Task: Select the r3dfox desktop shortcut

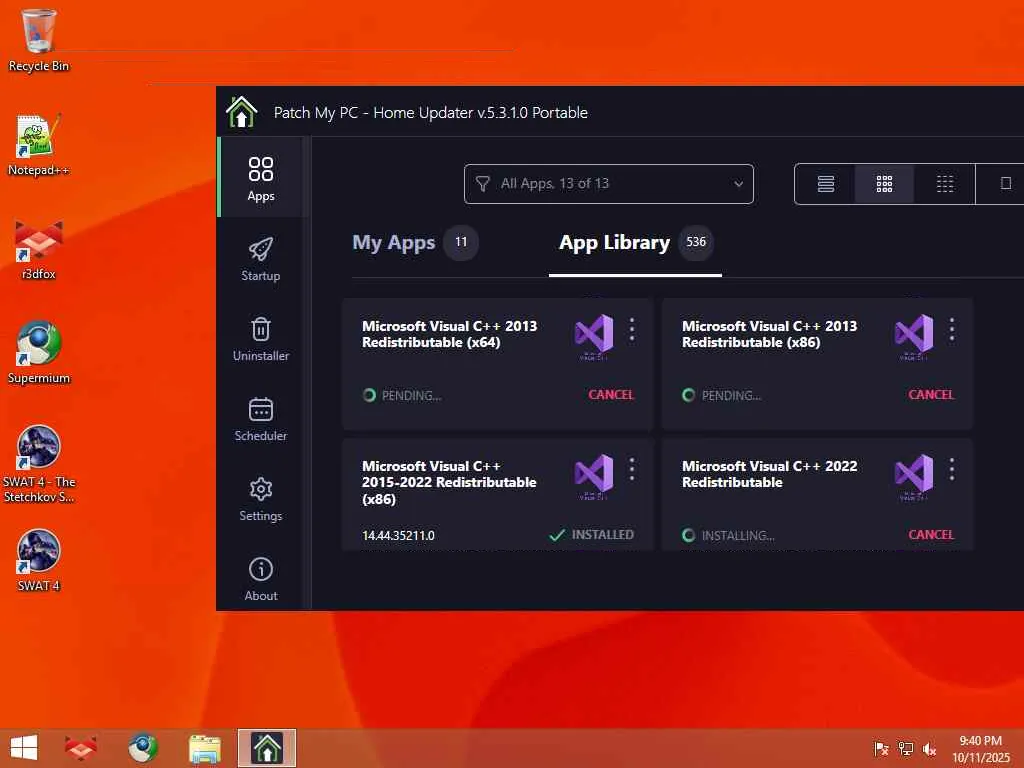Action: (x=39, y=249)
